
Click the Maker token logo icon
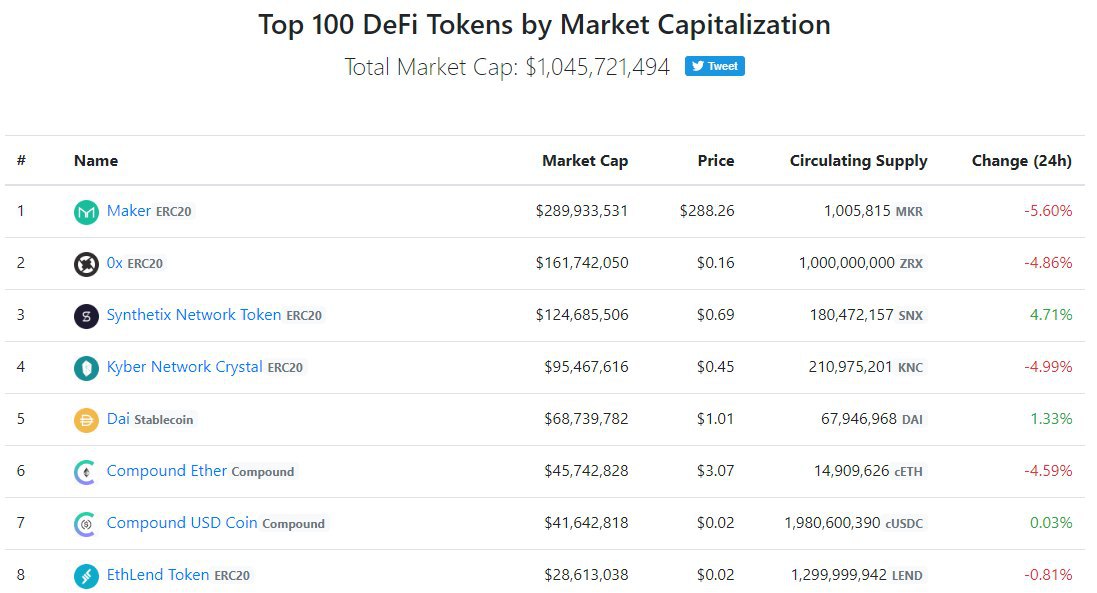coord(87,212)
